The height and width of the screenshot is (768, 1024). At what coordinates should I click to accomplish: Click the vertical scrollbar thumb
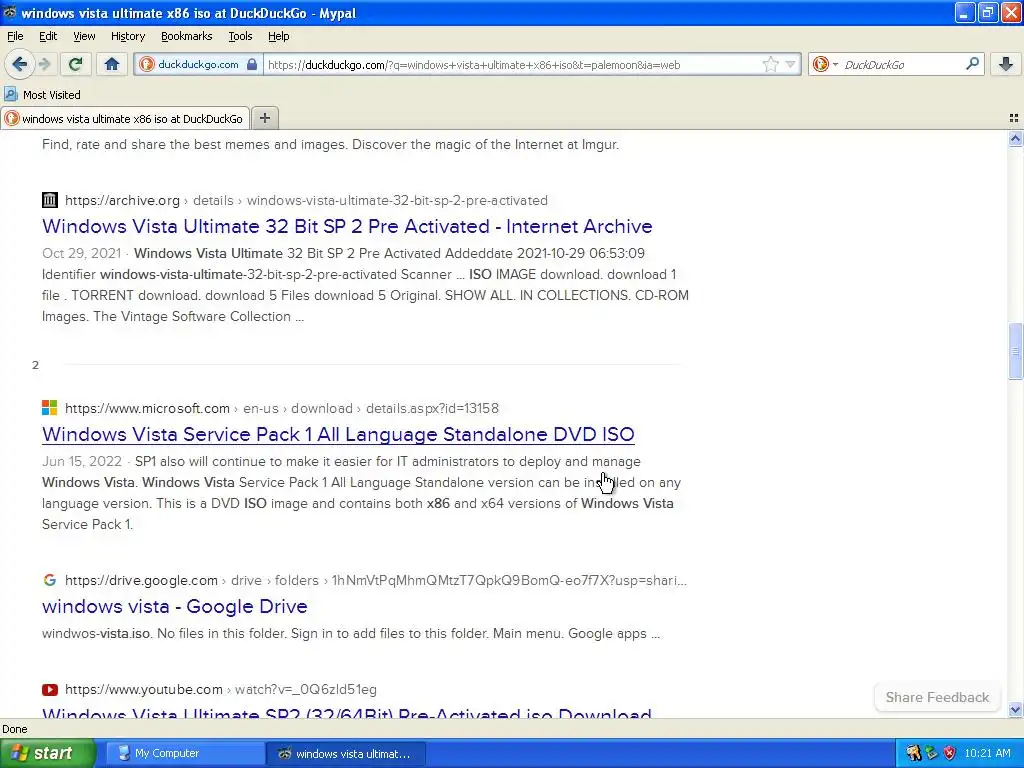(x=1015, y=351)
